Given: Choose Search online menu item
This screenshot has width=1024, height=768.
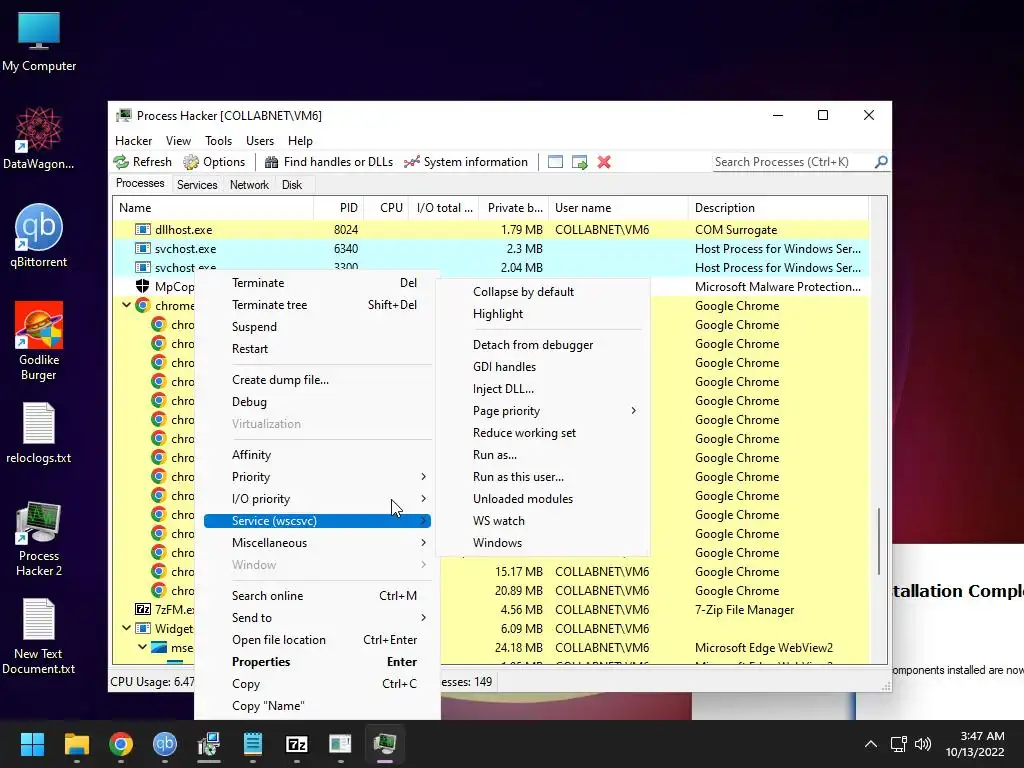Looking at the screenshot, I should pyautogui.click(x=317, y=596).
